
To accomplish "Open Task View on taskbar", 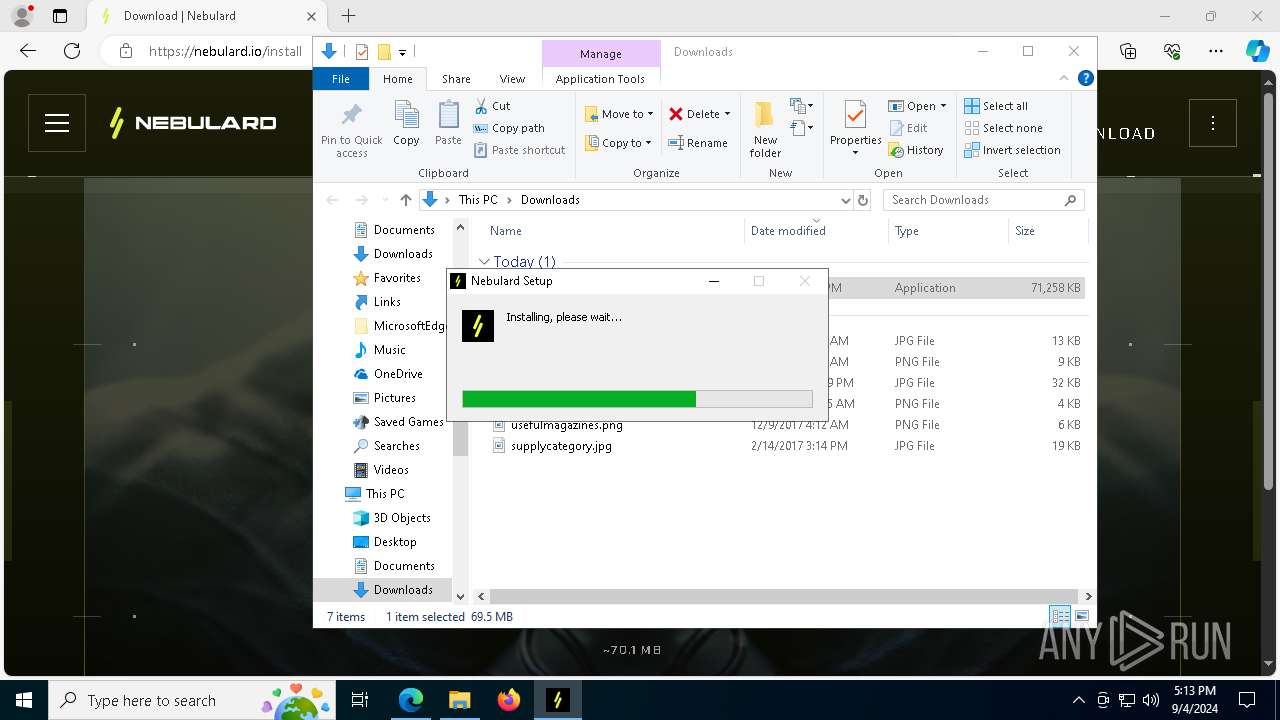I will pos(360,700).
